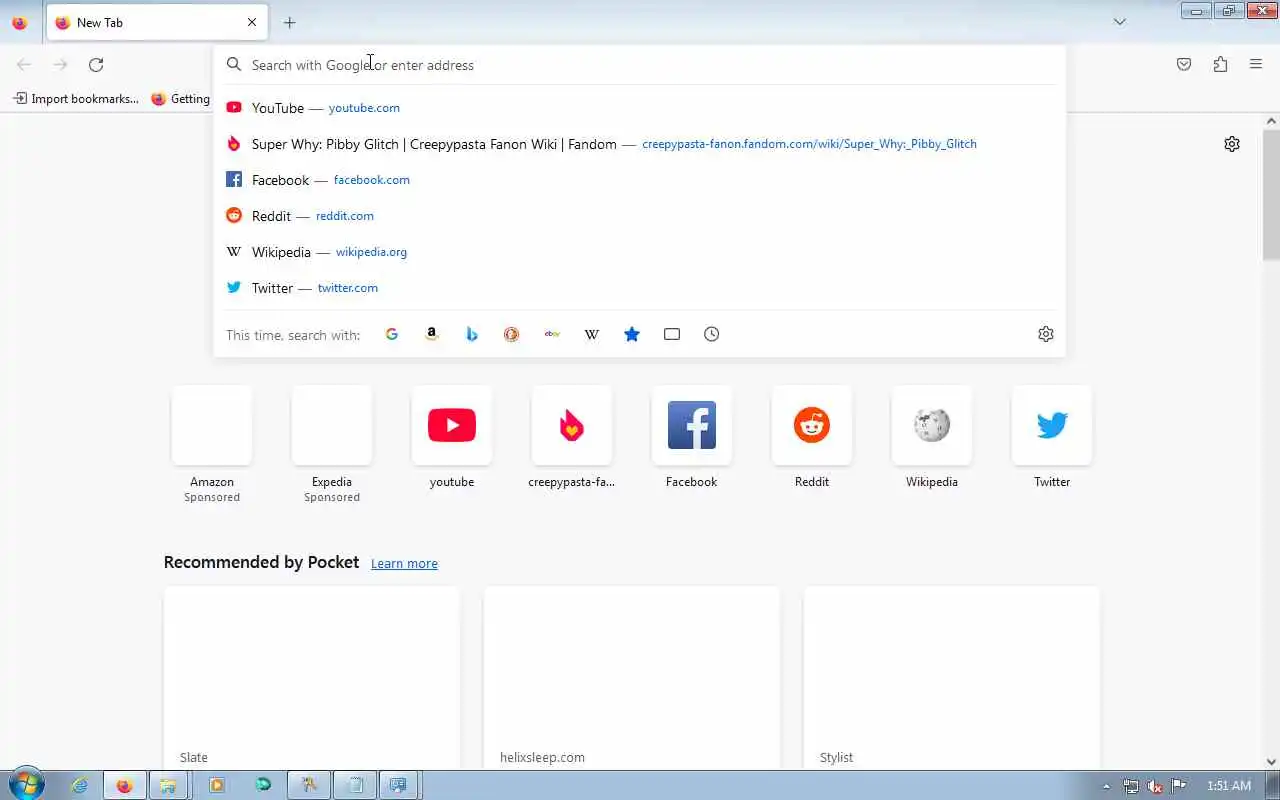The image size is (1280, 800).
Task: Search in Bookmarks star icon
Action: pyautogui.click(x=632, y=334)
